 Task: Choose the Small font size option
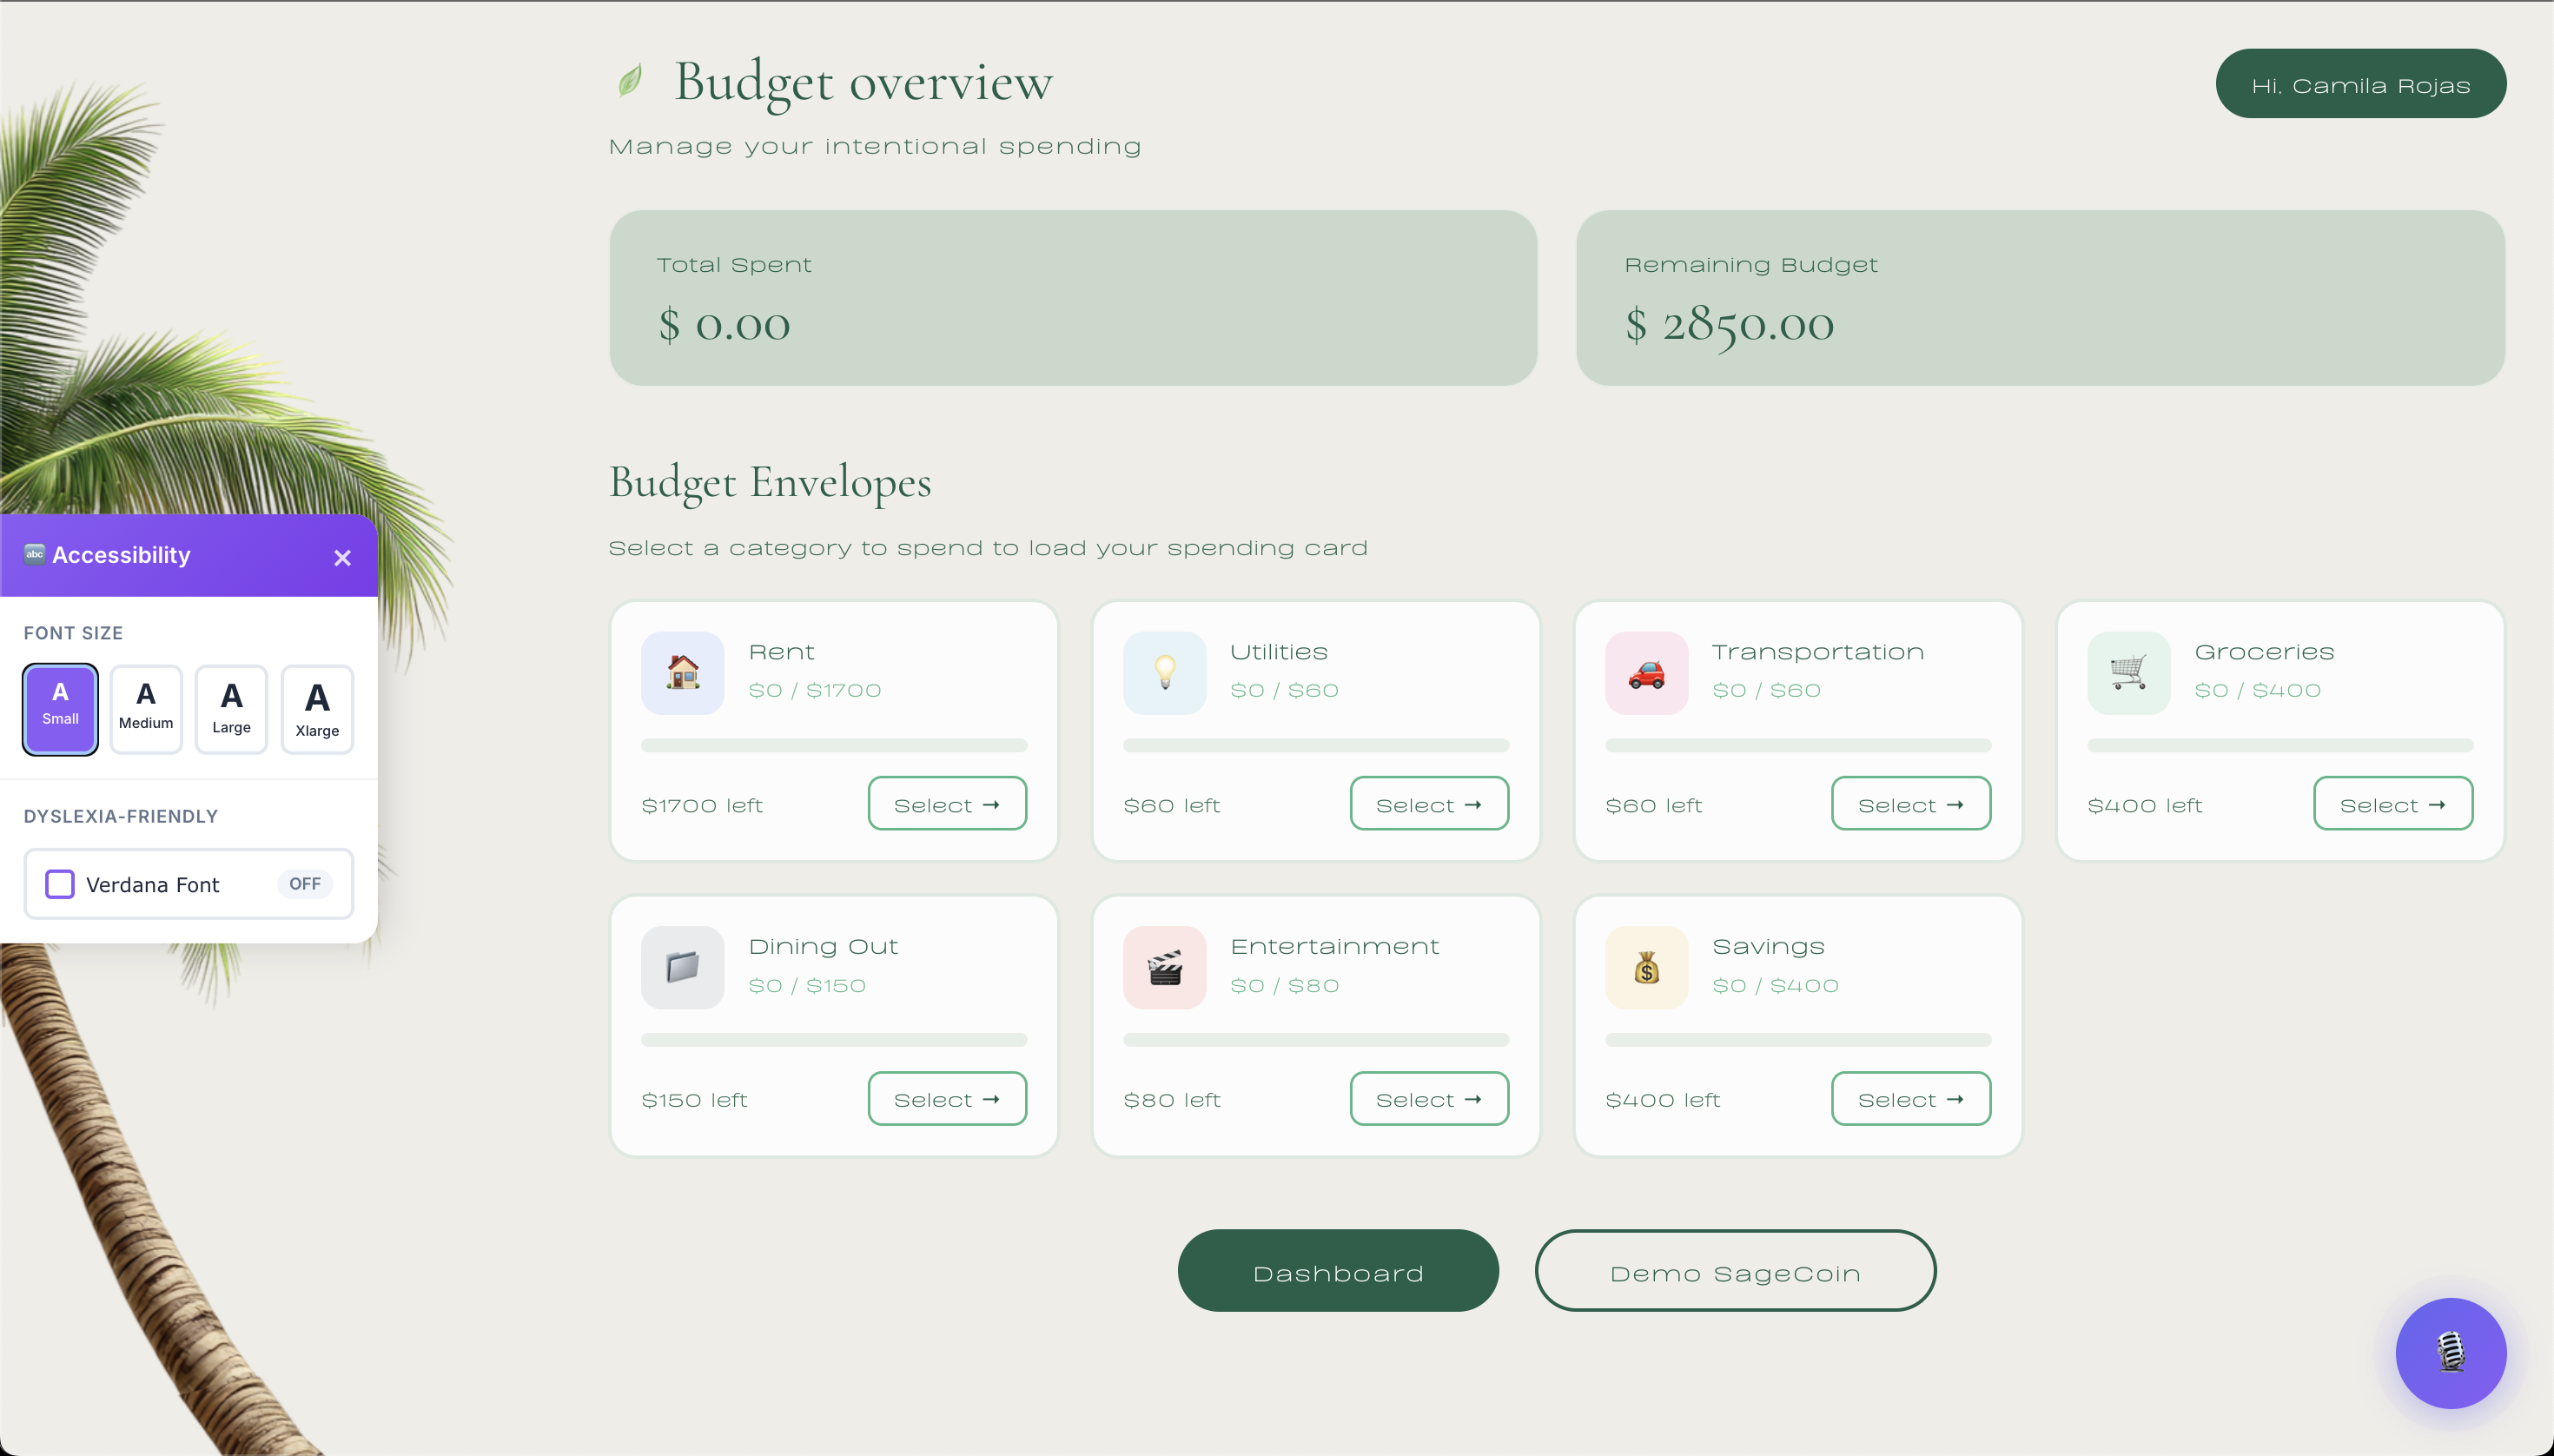tap(60, 708)
